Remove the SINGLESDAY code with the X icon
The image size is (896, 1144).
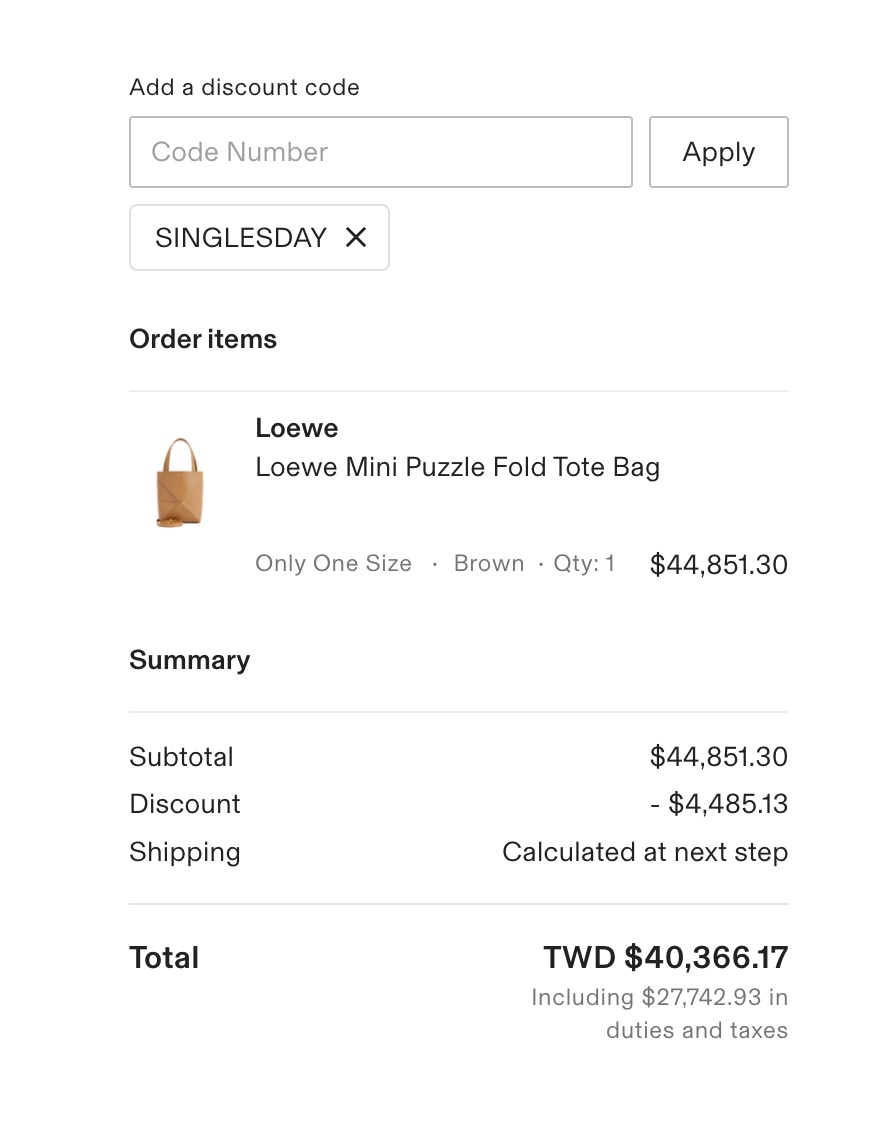point(356,237)
